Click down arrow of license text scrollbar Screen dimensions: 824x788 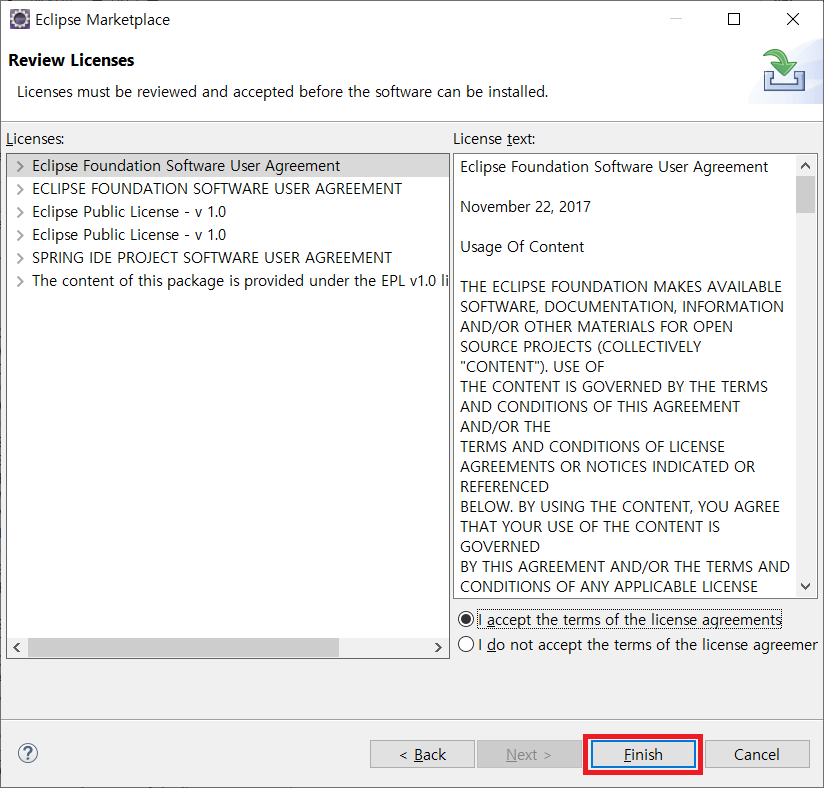(x=805, y=586)
